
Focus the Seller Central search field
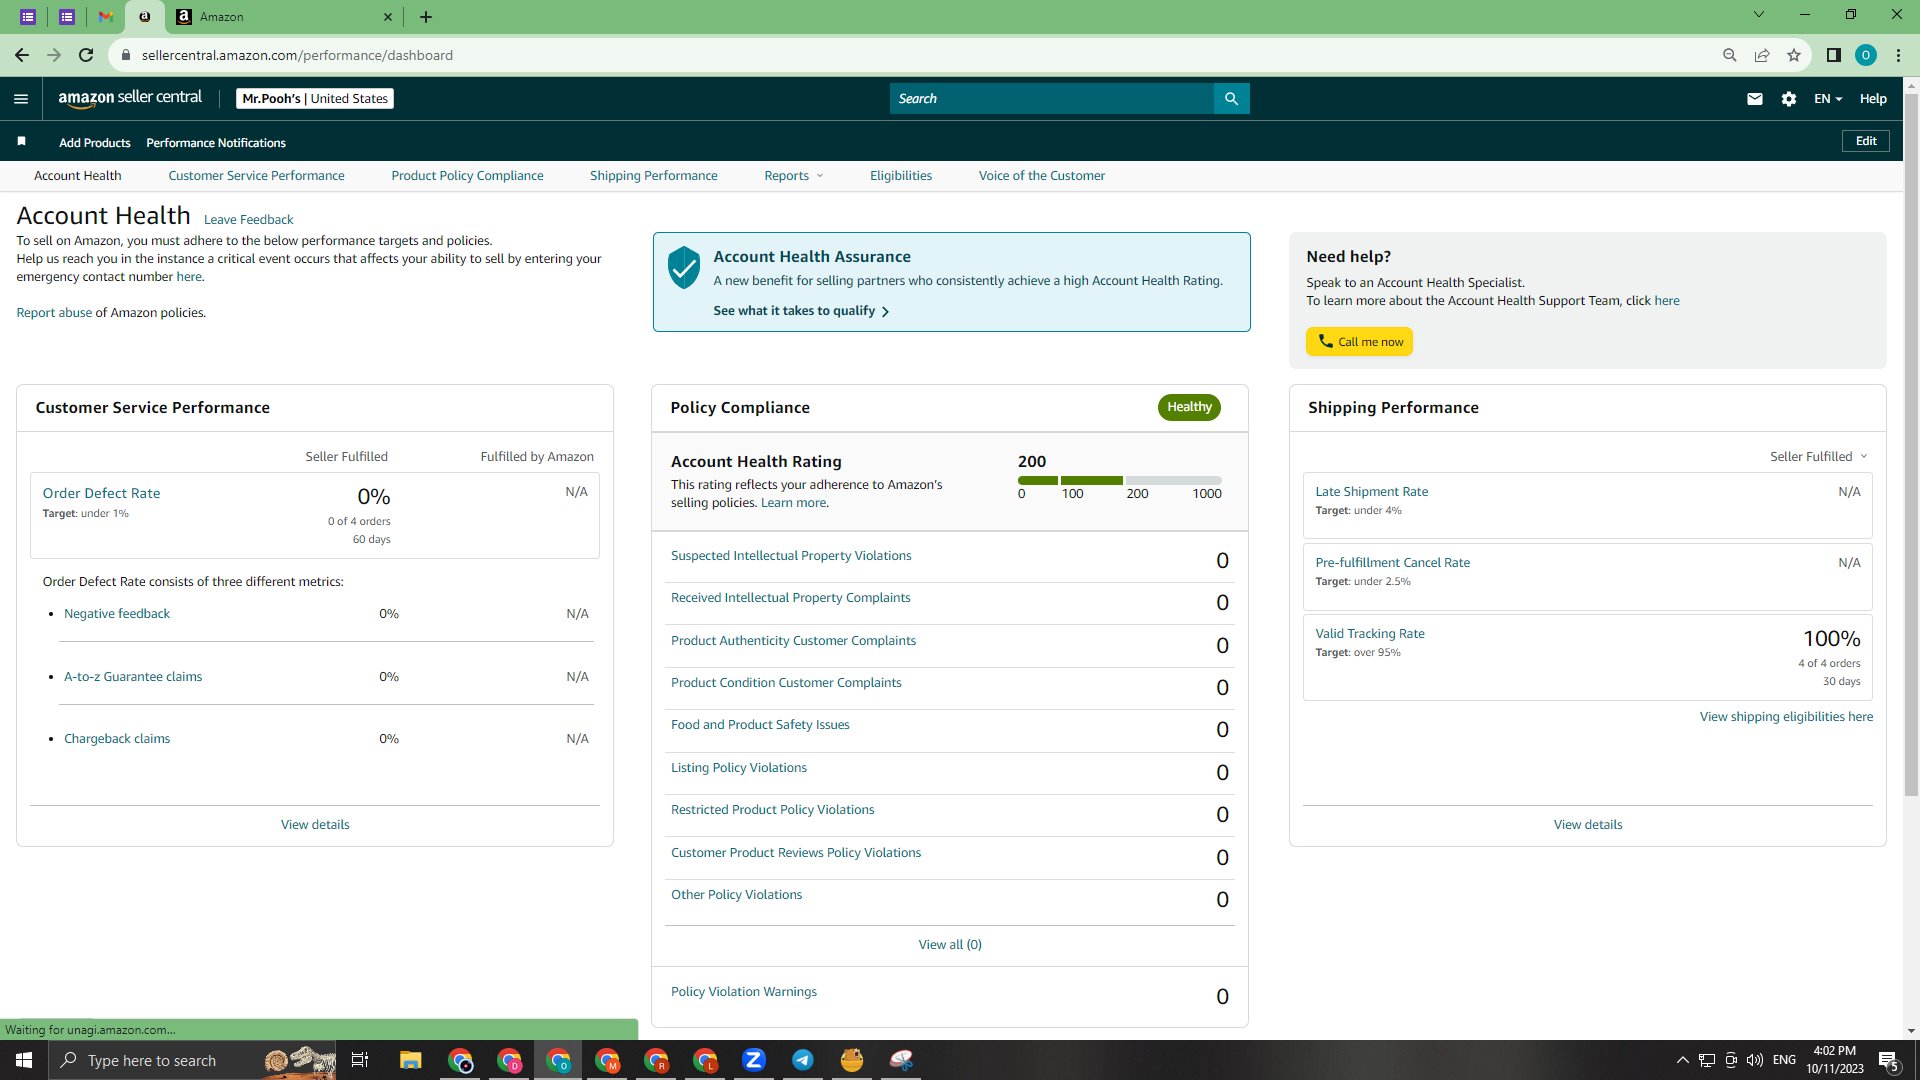coord(1052,98)
